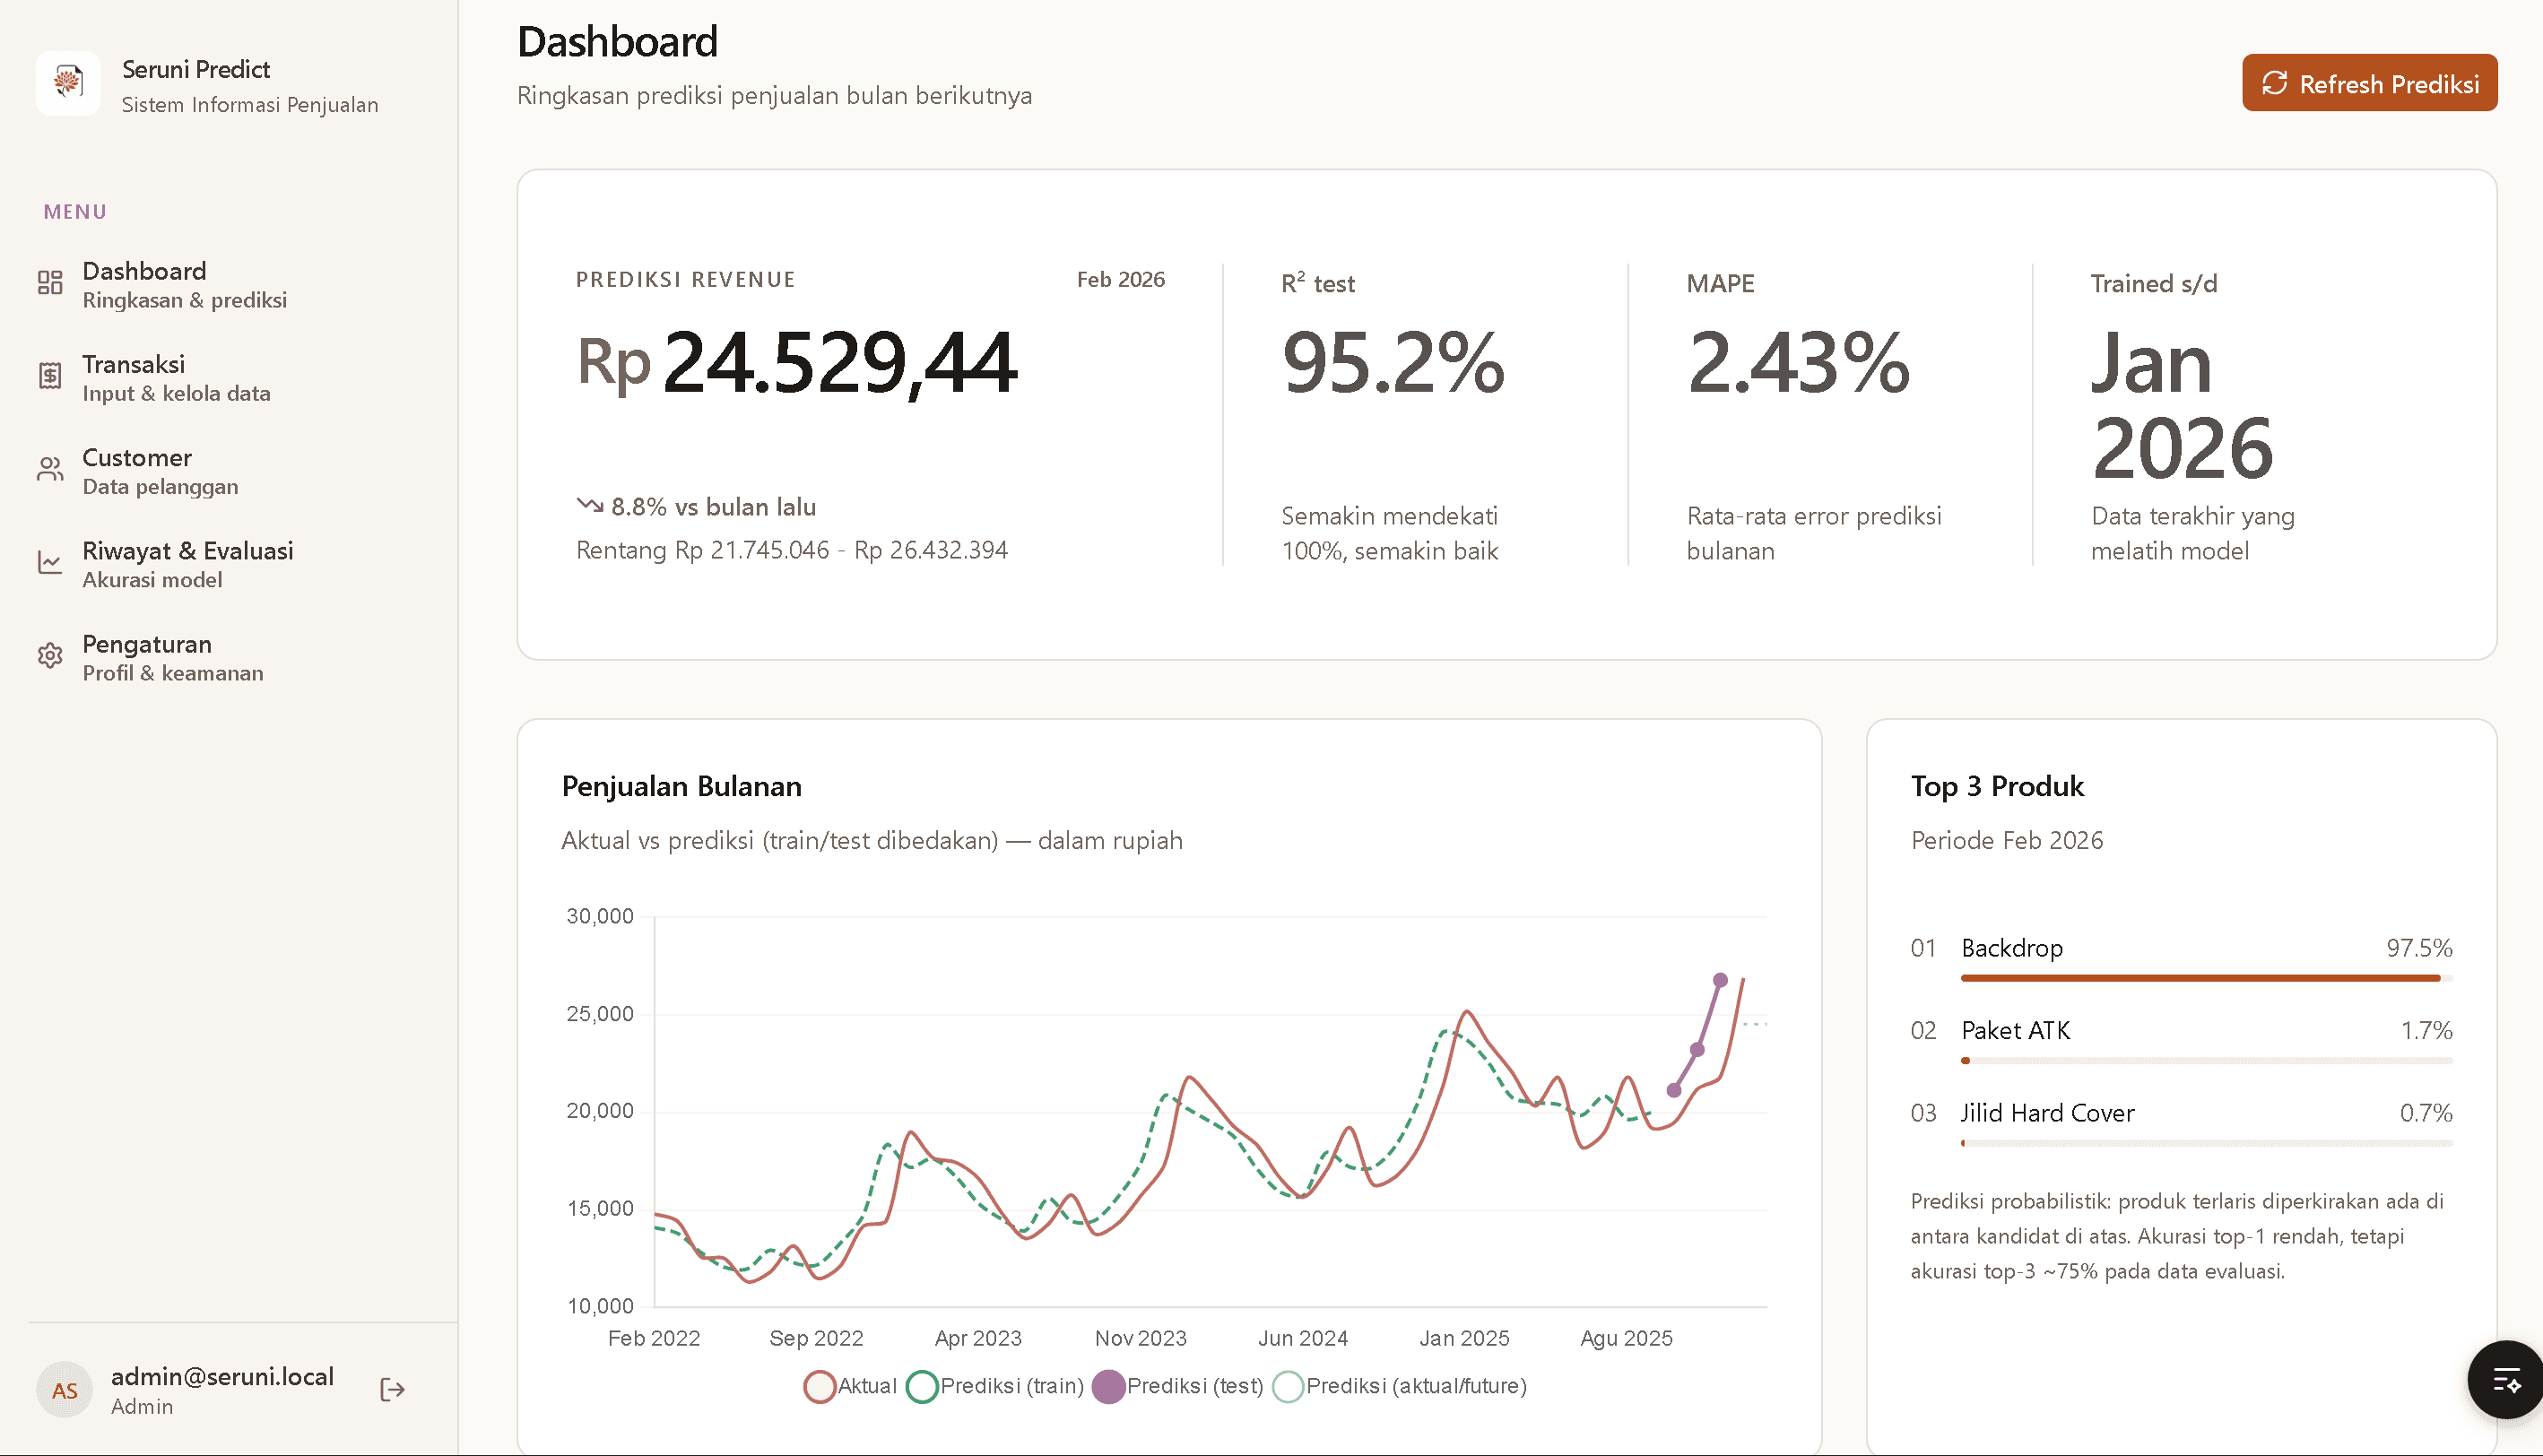Click the middle purple test prediction point
This screenshot has height=1456, width=2543.
[1697, 1049]
